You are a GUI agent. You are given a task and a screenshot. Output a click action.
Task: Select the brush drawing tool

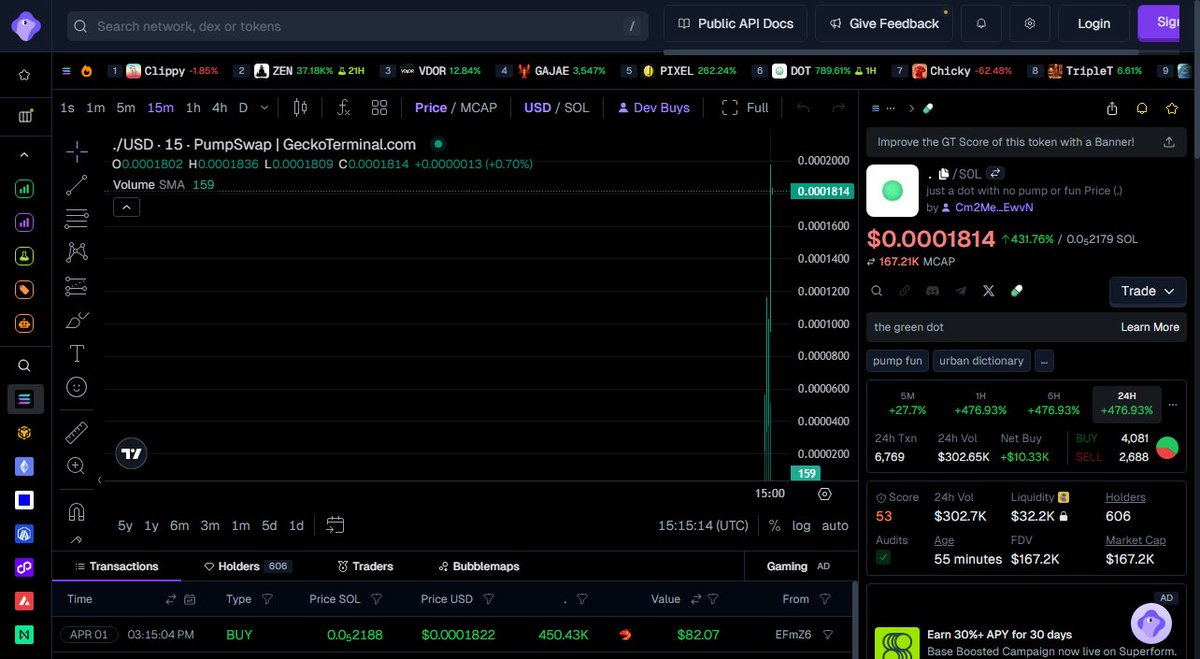click(x=77, y=320)
